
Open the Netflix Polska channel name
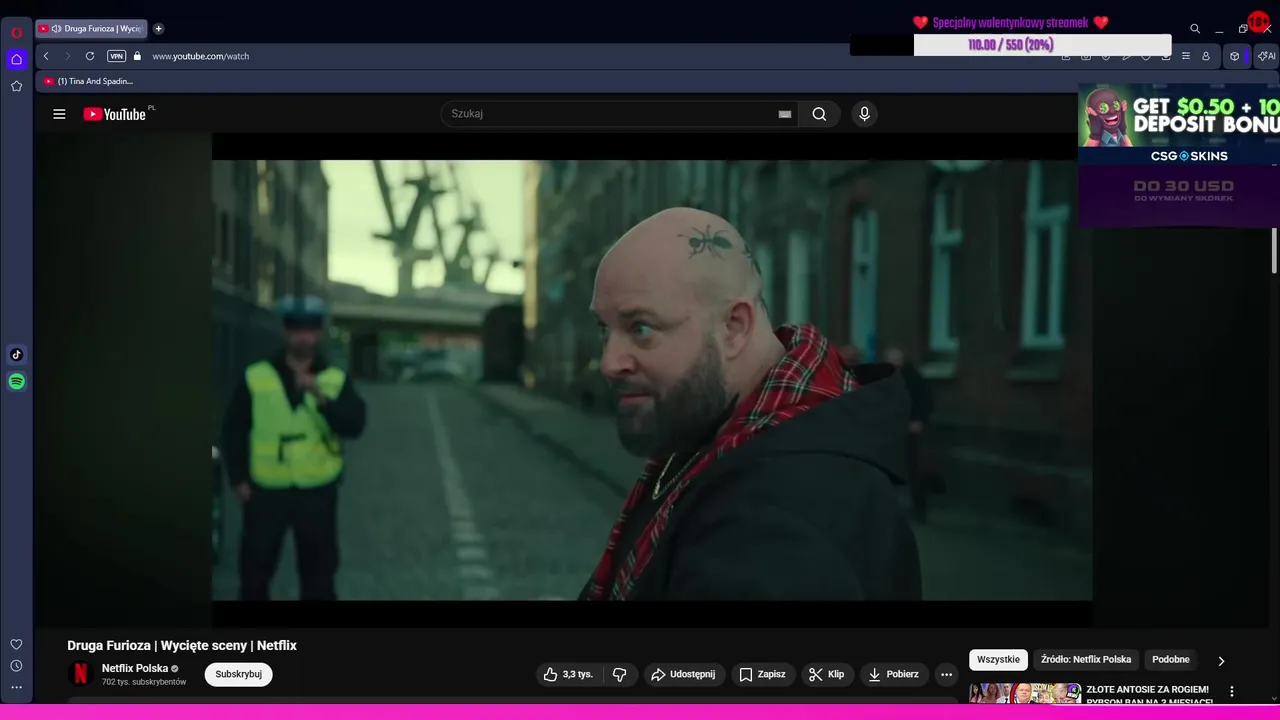(135, 668)
